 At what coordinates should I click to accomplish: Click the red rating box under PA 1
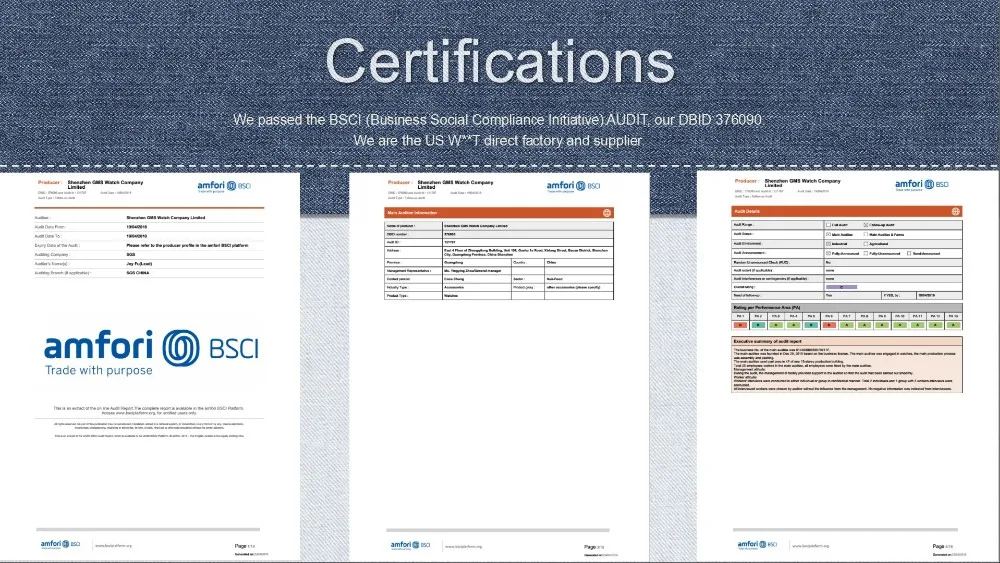point(740,325)
